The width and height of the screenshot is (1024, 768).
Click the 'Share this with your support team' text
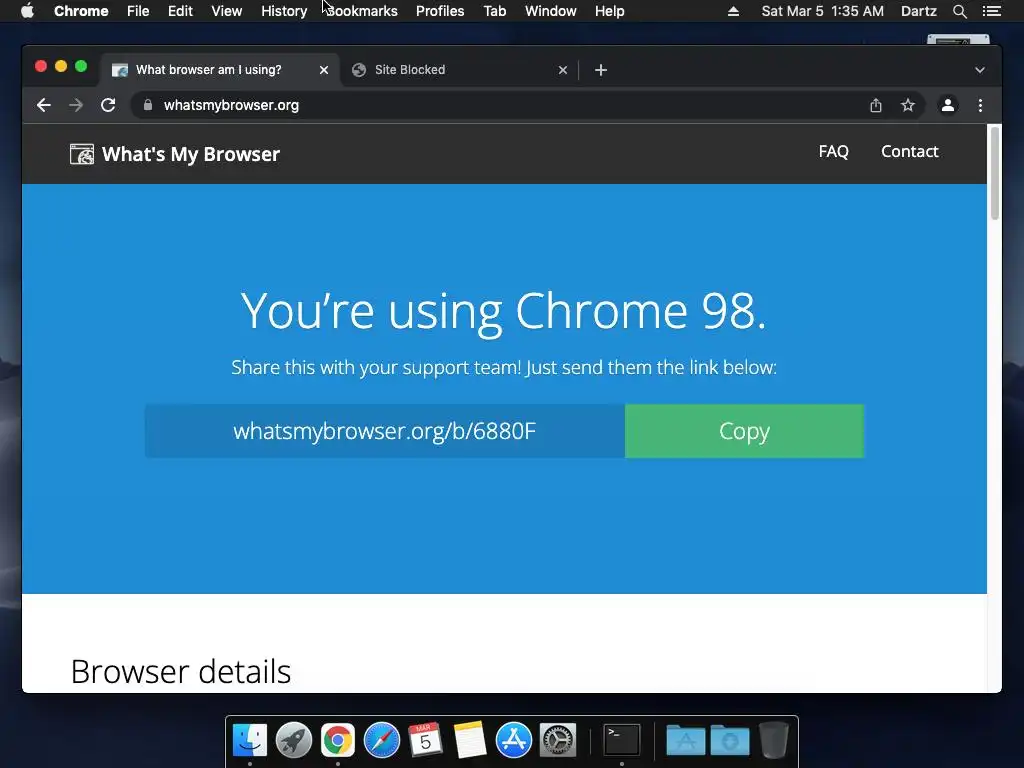[x=504, y=367]
